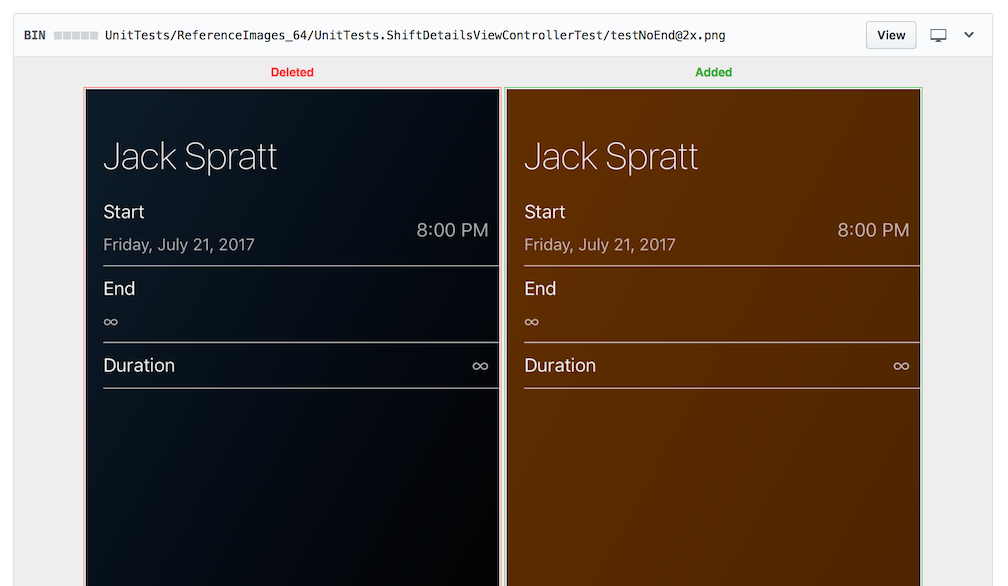This screenshot has height=586, width=1008.
Task: Click the testNoEnd@2x.png file path
Action: point(415,35)
